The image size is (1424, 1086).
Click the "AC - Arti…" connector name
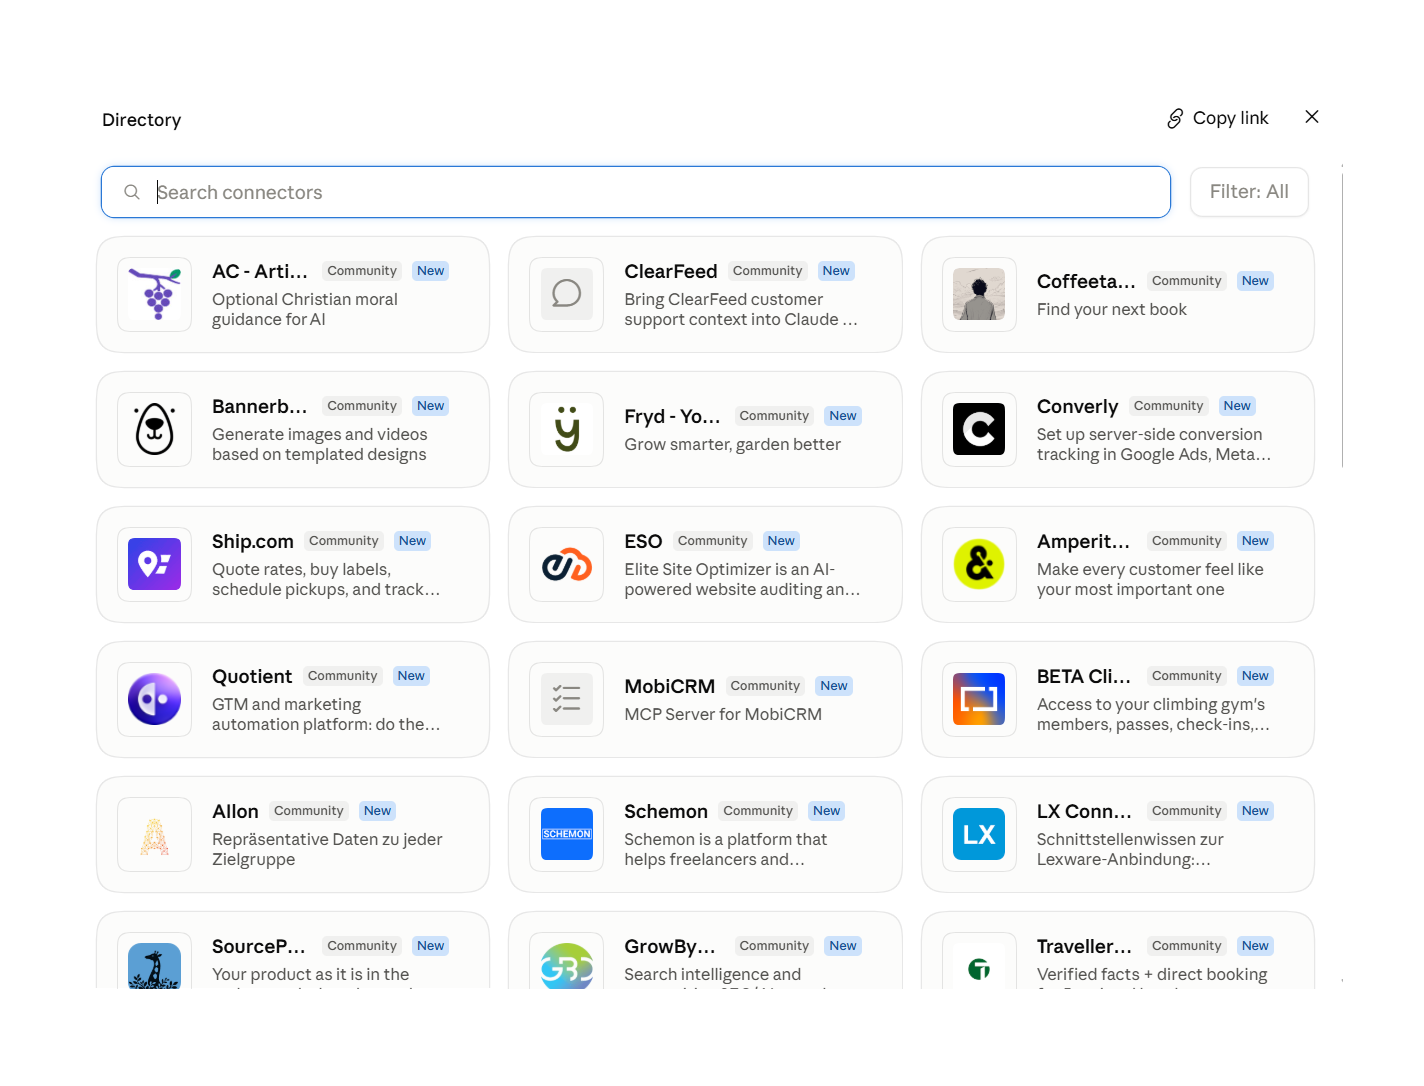tap(260, 271)
